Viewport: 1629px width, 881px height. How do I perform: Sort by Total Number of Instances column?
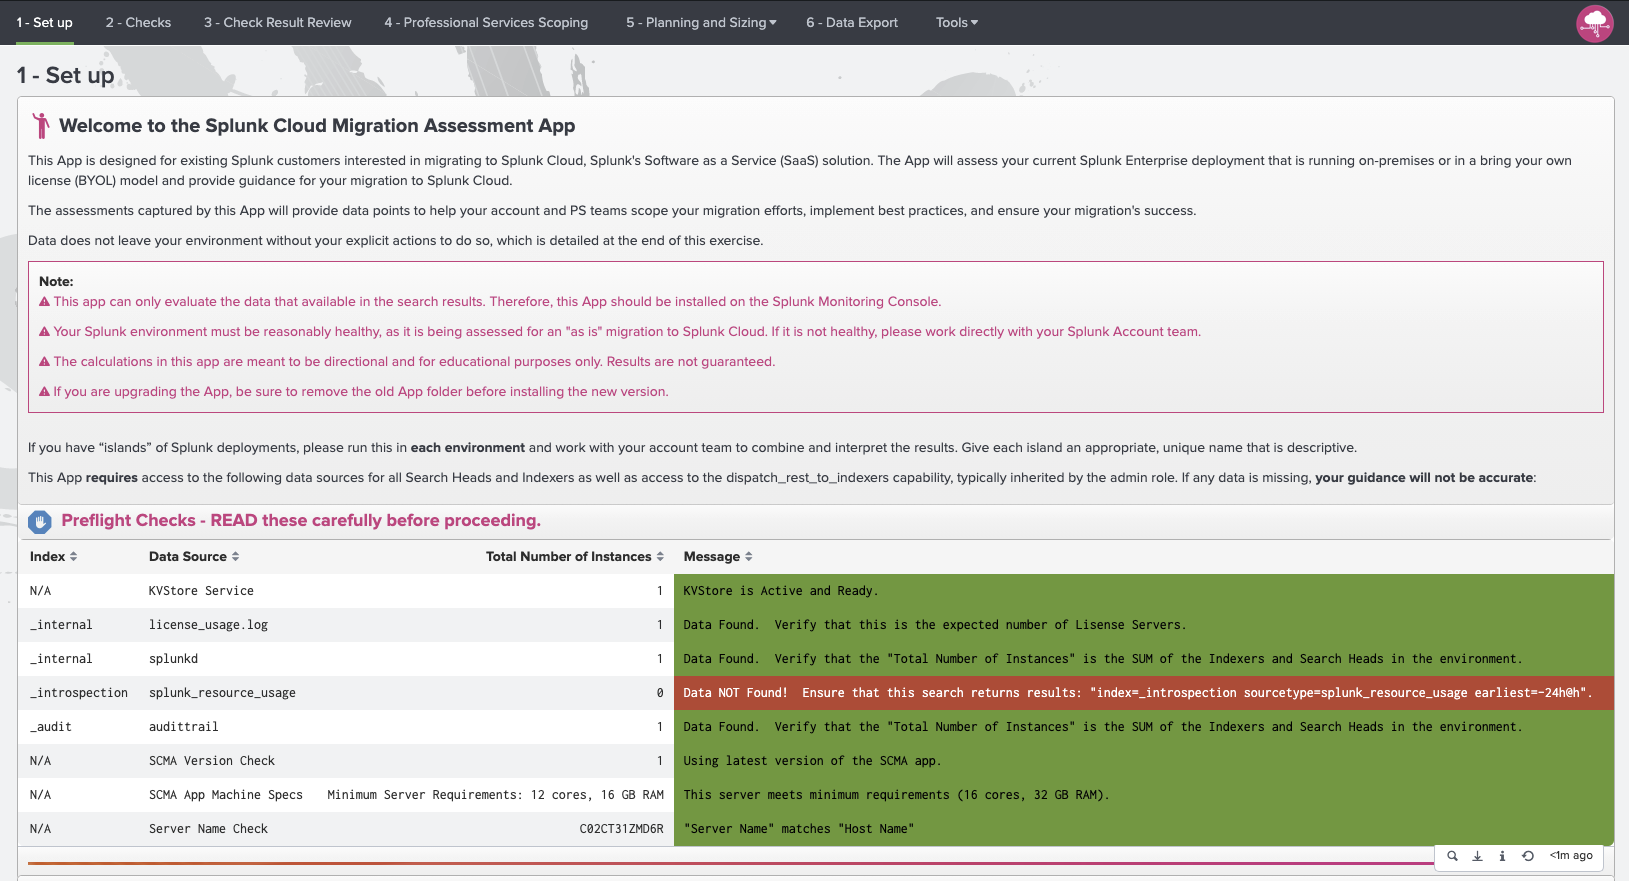[x=574, y=557]
